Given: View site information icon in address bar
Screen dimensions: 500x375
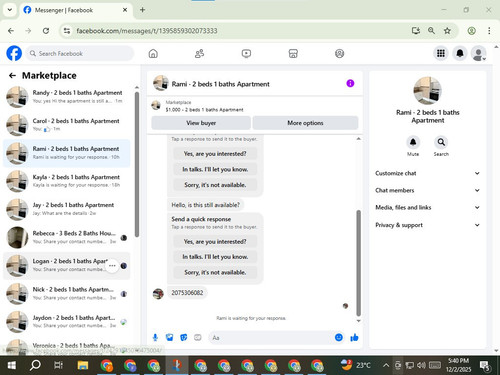Looking at the screenshot, I should (x=67, y=31).
